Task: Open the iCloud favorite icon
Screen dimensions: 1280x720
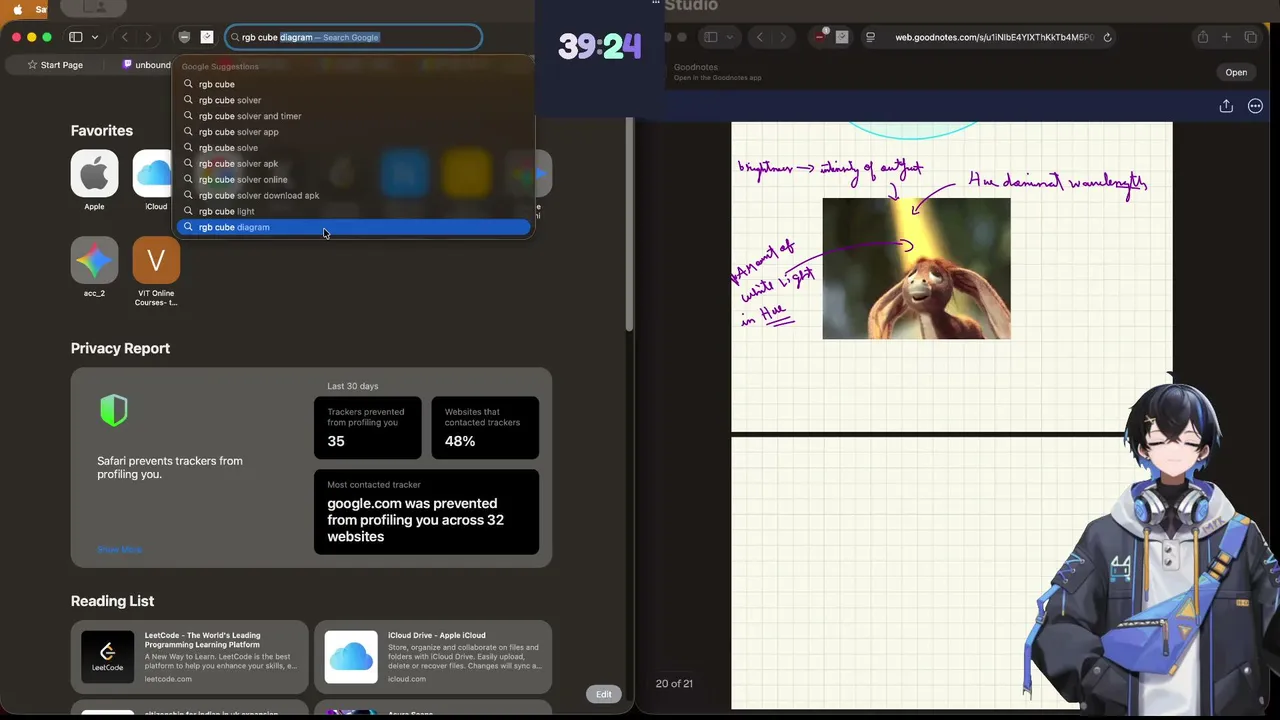Action: (x=155, y=174)
